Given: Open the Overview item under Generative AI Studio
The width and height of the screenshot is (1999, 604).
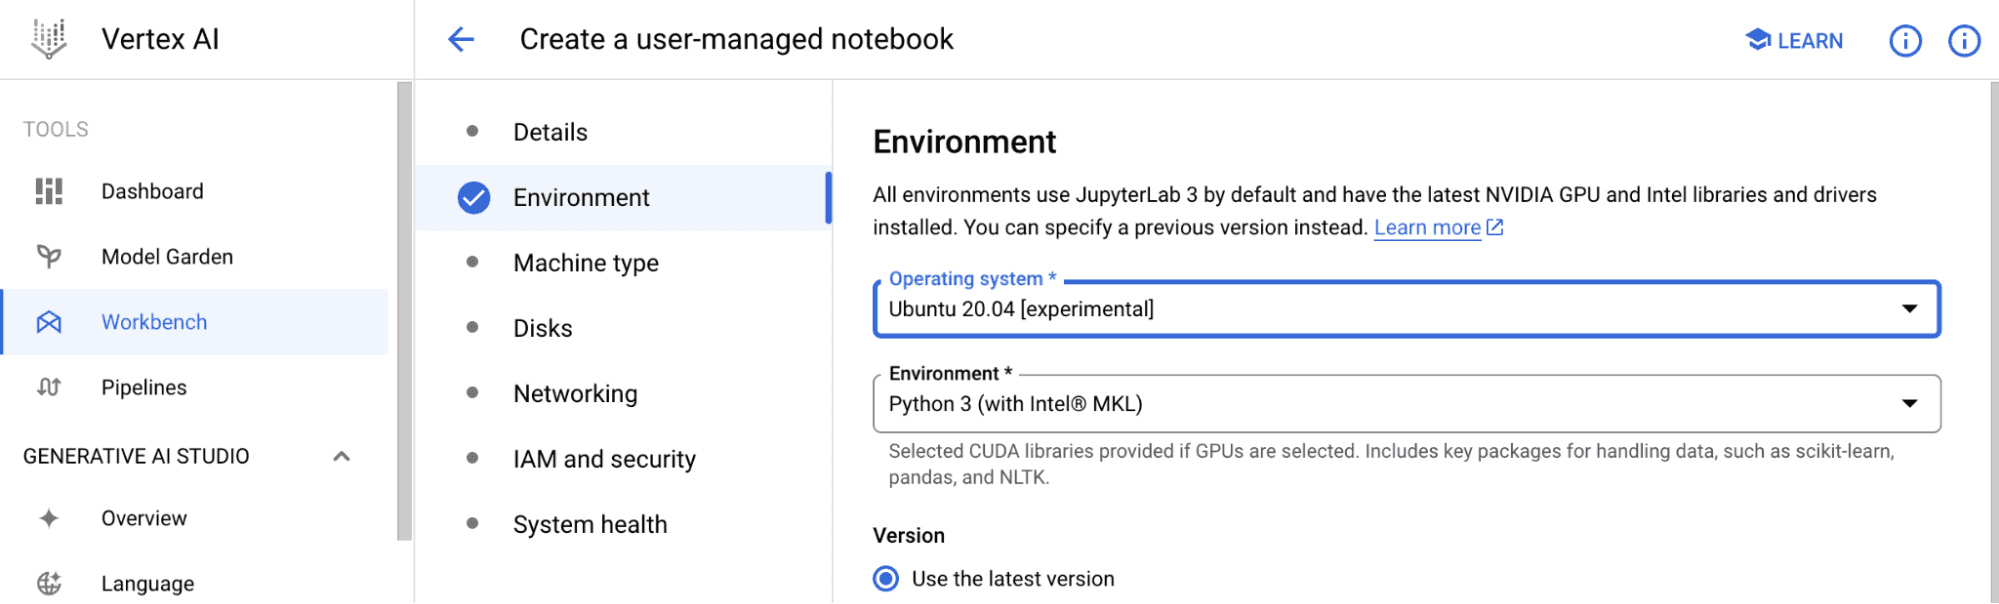Looking at the screenshot, I should (194, 518).
